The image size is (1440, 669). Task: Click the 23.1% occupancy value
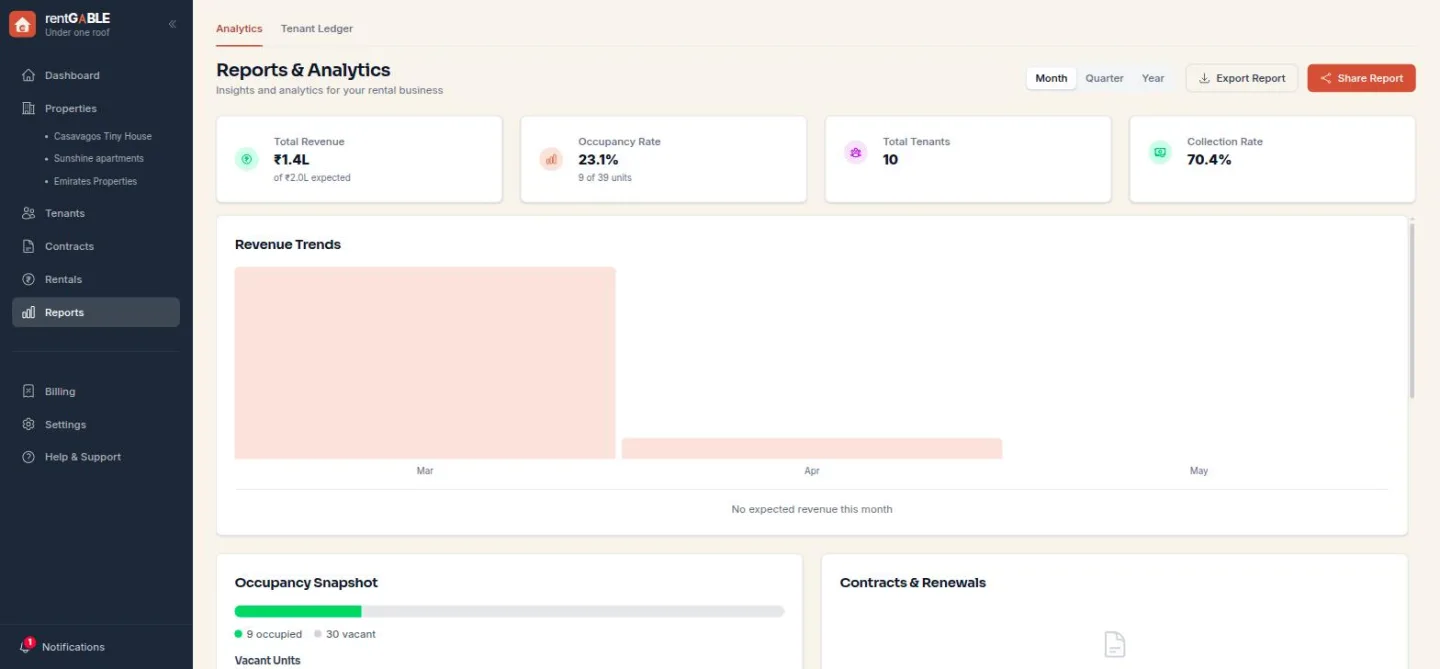[x=598, y=160]
